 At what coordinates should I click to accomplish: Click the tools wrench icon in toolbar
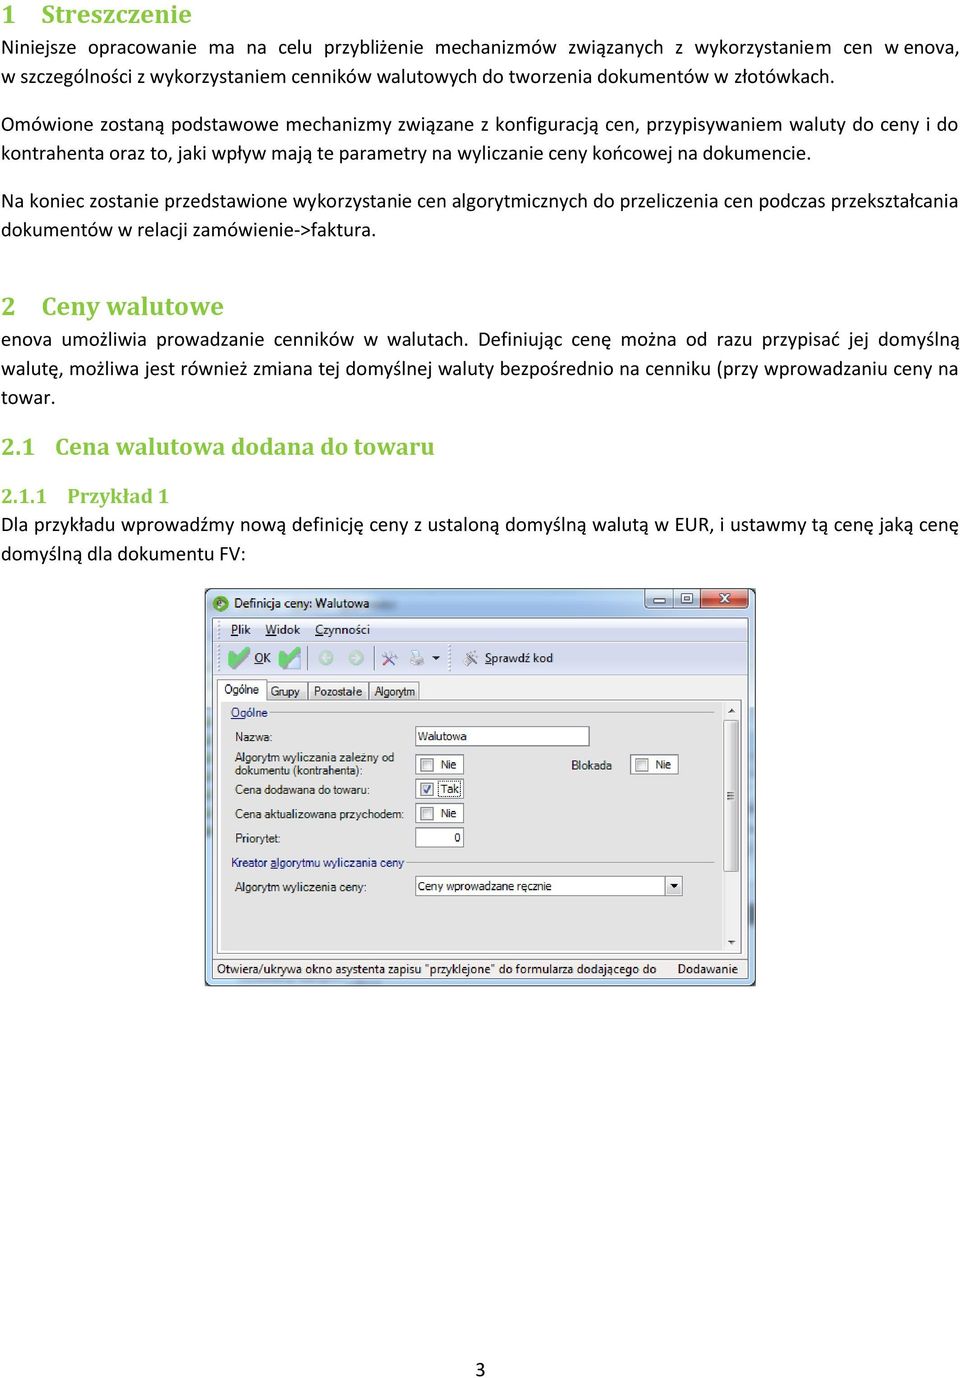point(389,658)
